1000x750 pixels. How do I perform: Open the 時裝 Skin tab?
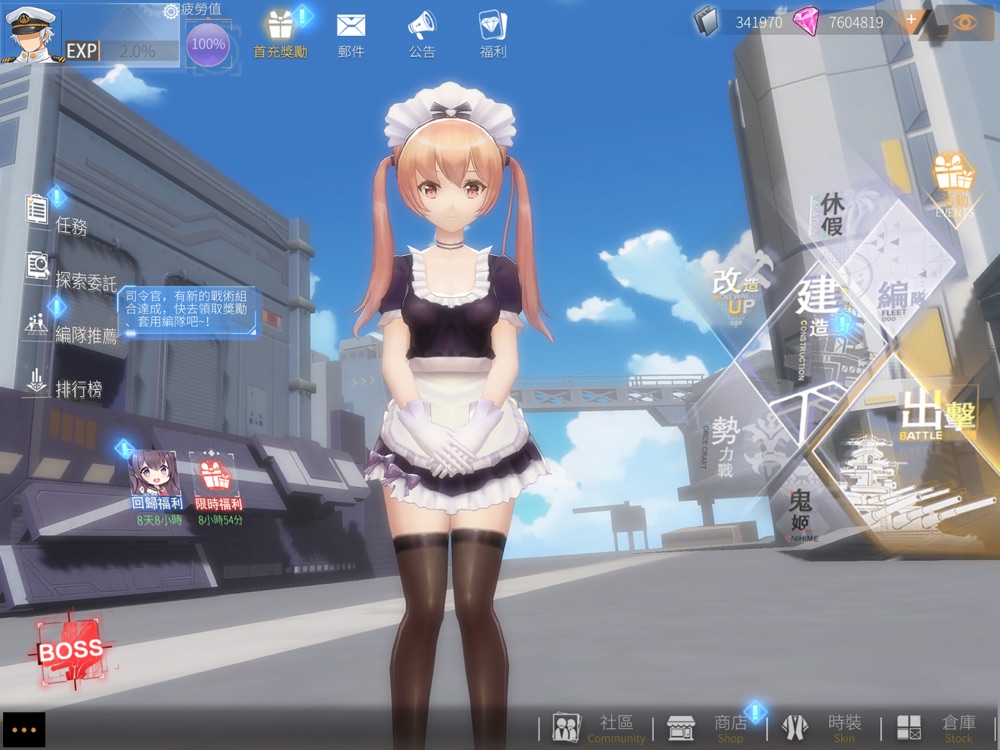click(822, 728)
